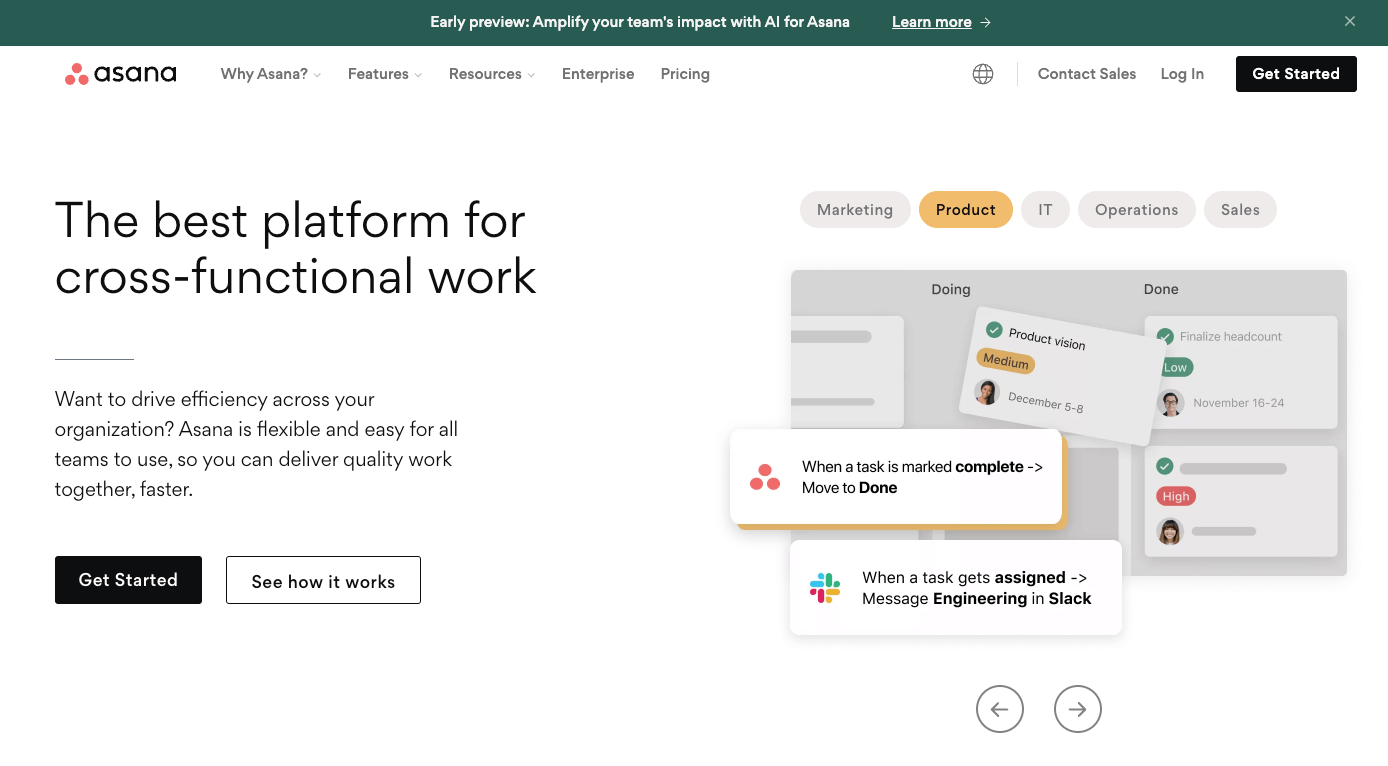Screen dimensions: 1388x766
Task: Expand the Features menu
Action: click(385, 74)
